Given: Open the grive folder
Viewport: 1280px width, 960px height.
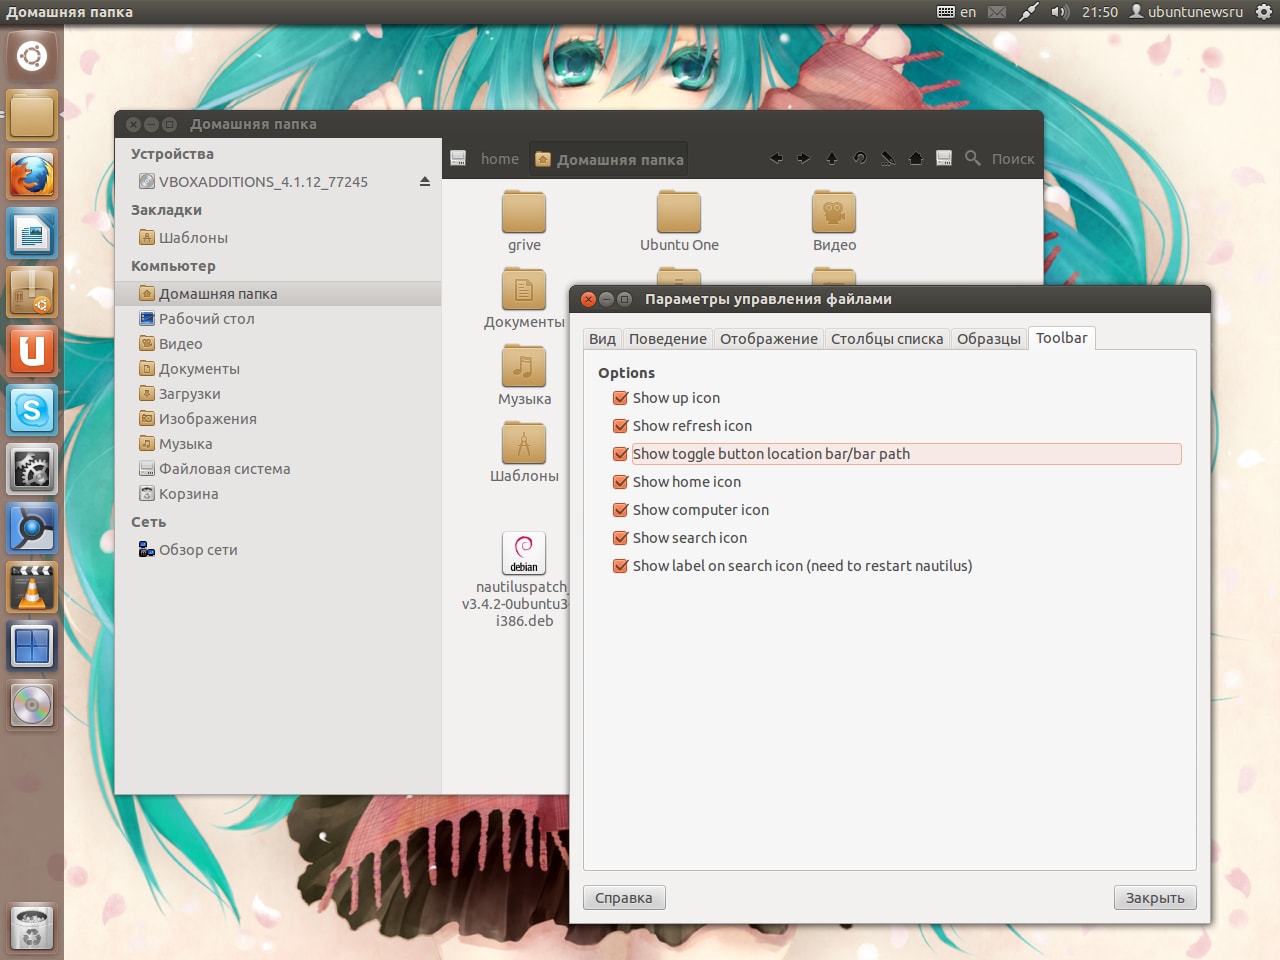Looking at the screenshot, I should [524, 222].
